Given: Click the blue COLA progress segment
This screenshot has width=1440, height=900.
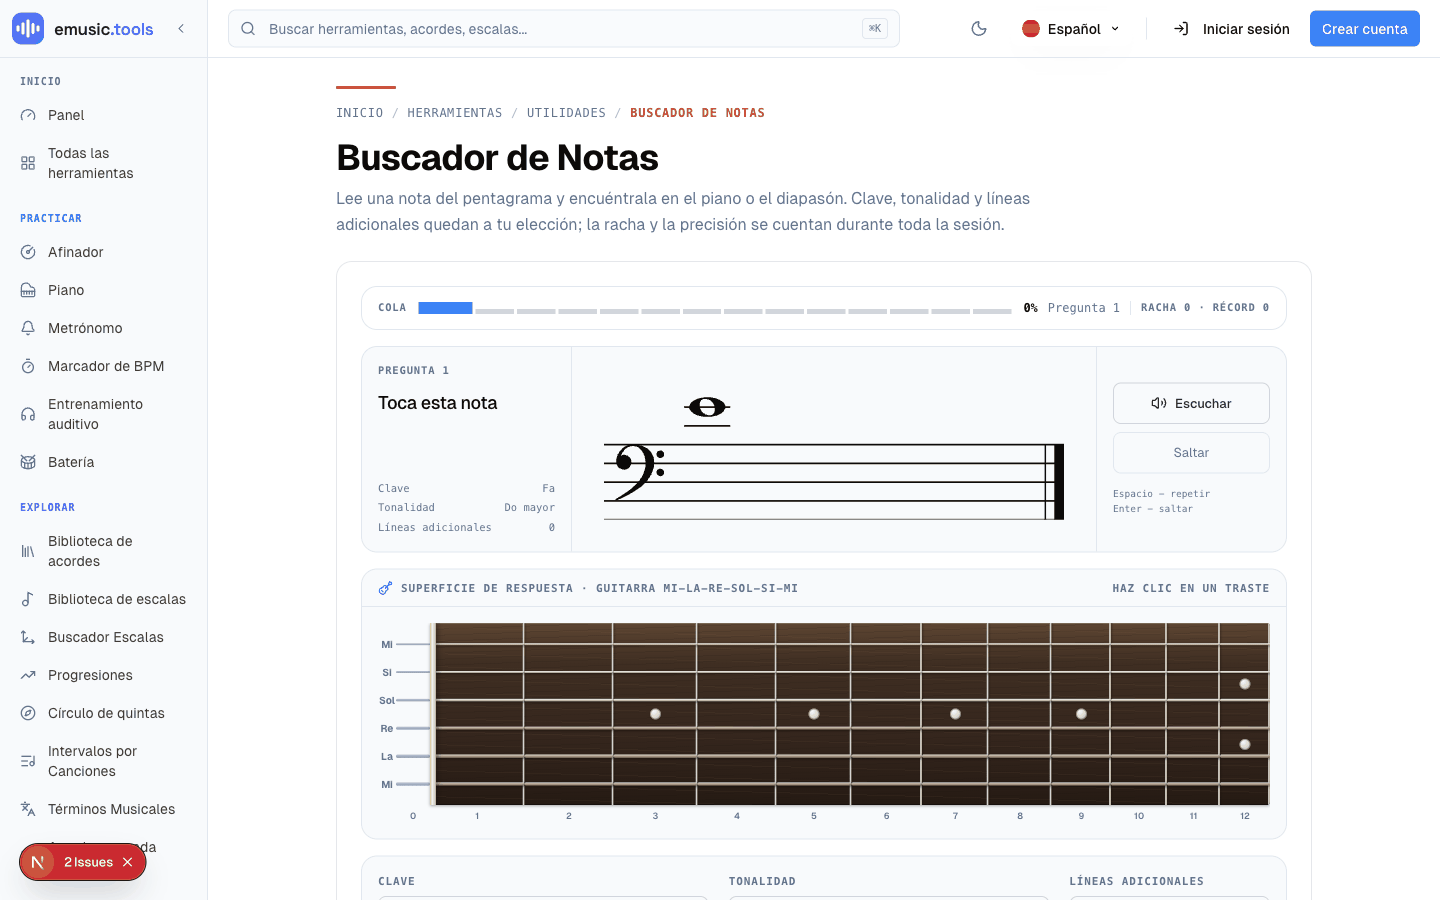Looking at the screenshot, I should [x=445, y=308].
